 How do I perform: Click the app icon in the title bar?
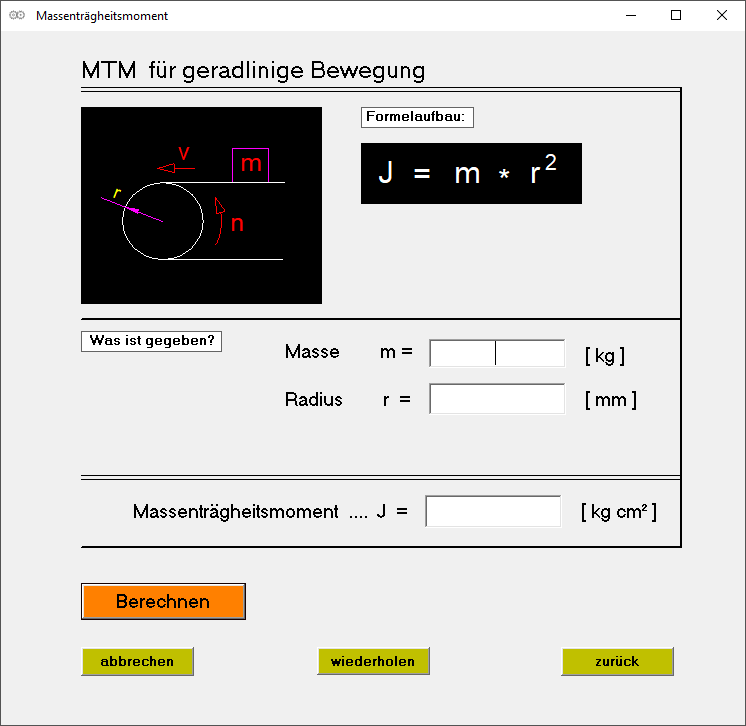16,15
